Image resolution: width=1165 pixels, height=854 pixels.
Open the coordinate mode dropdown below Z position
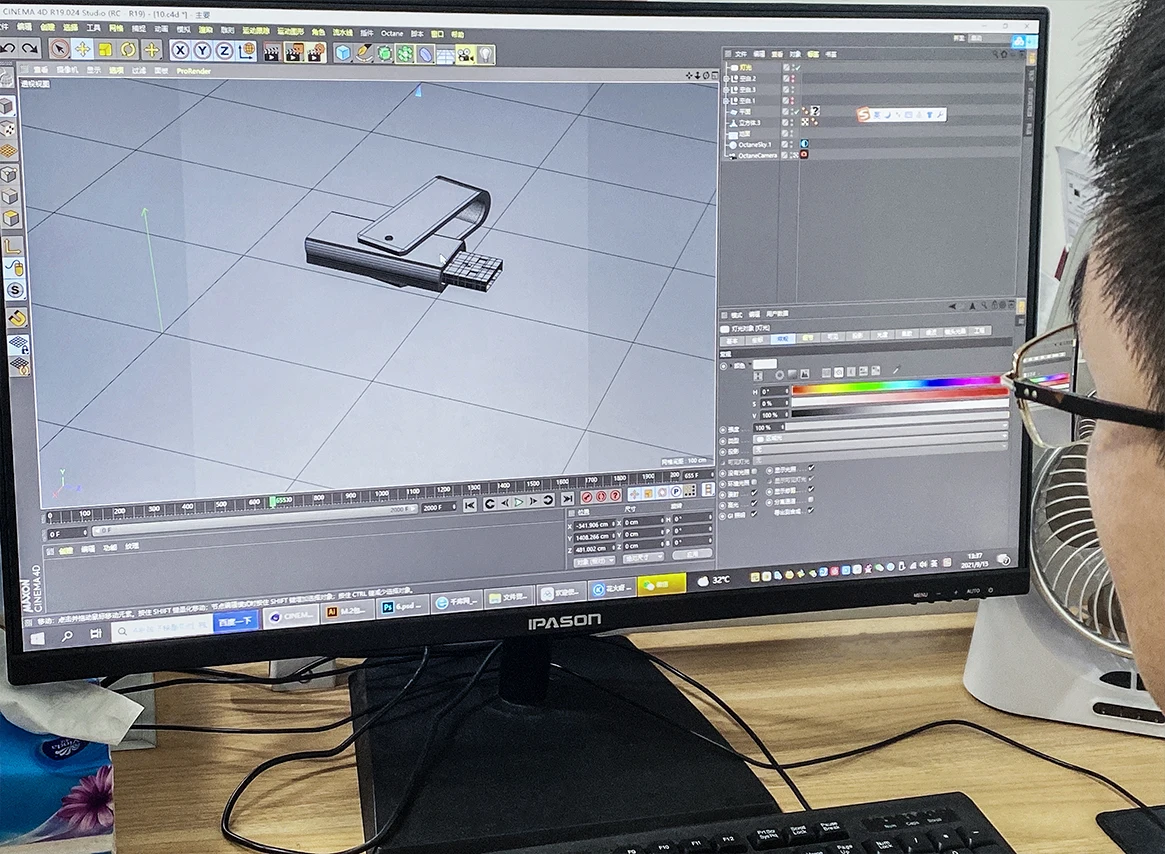(x=595, y=560)
